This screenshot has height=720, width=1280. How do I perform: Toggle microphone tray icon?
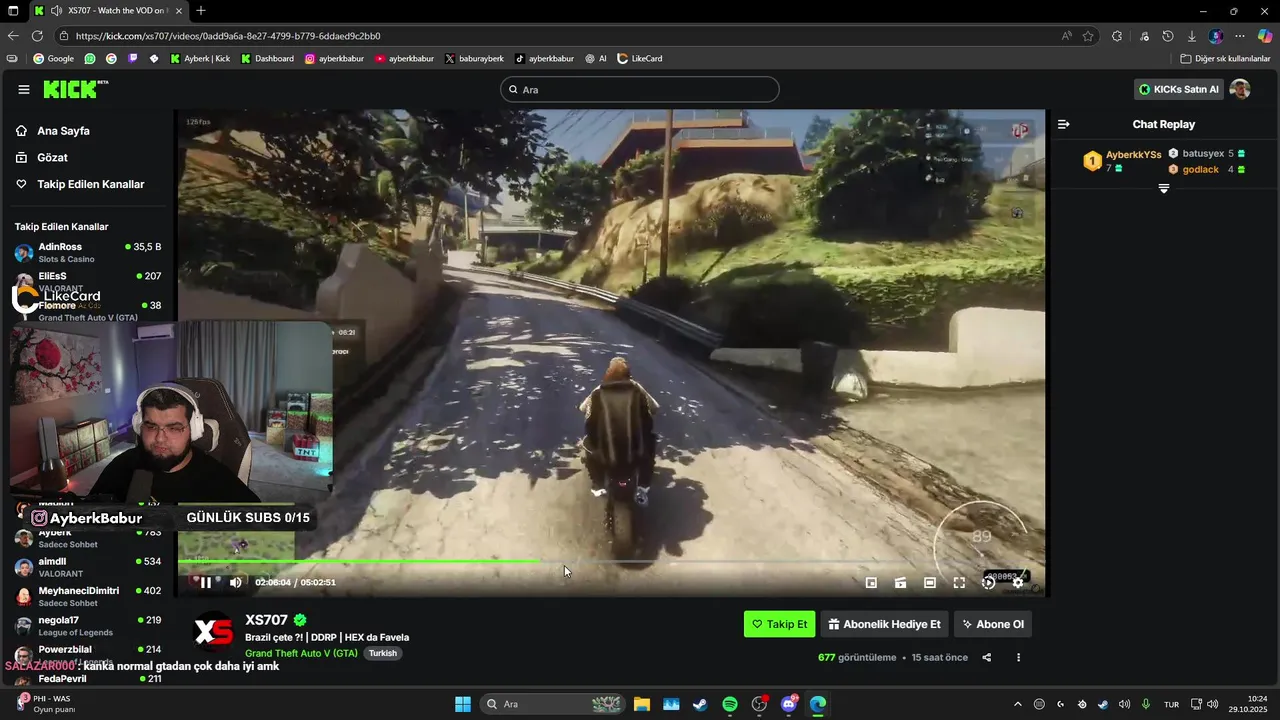(1146, 704)
